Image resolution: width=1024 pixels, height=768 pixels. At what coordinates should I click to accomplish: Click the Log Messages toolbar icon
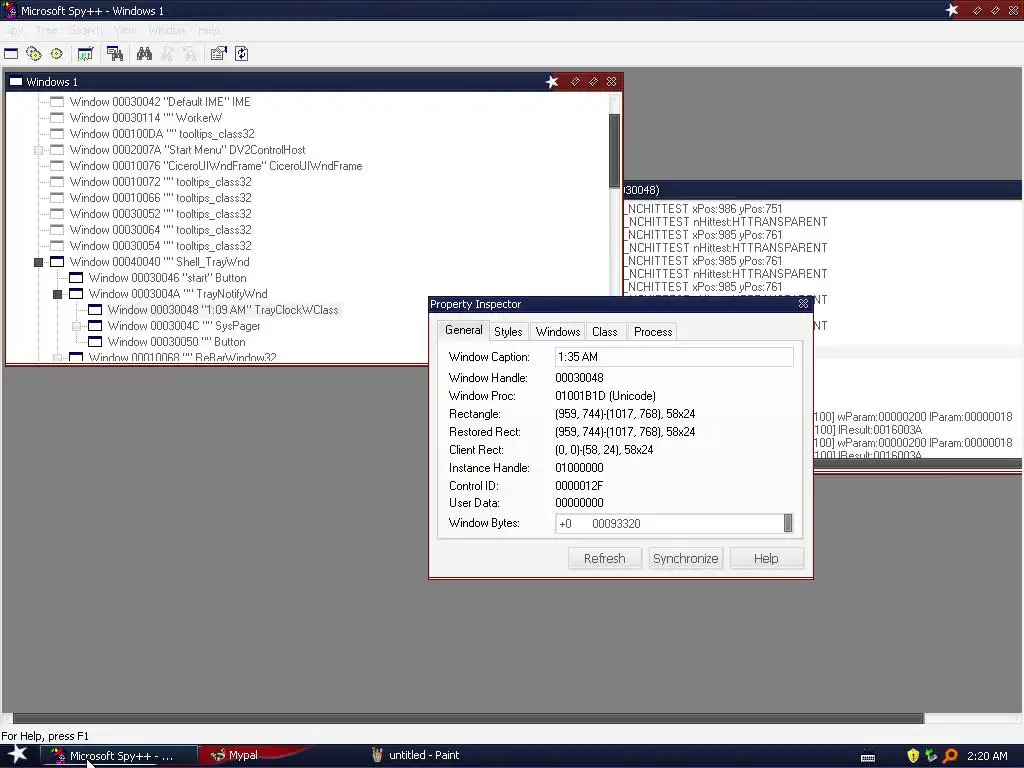(x=85, y=54)
